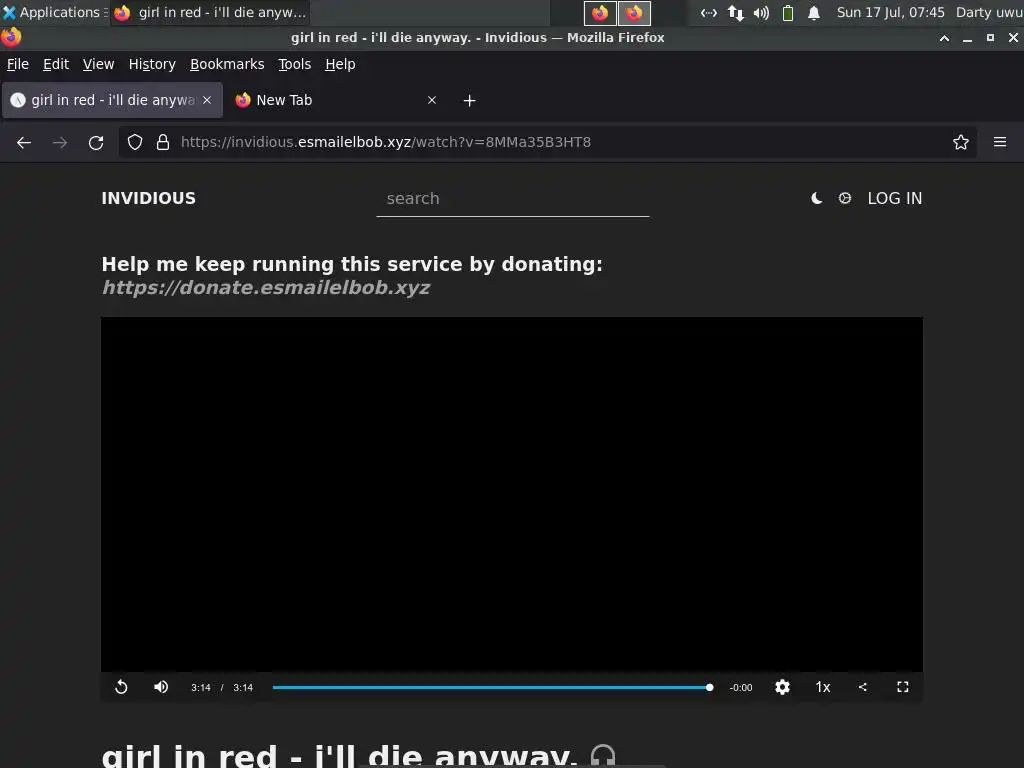Reload the current page
The width and height of the screenshot is (1024, 768).
point(96,142)
